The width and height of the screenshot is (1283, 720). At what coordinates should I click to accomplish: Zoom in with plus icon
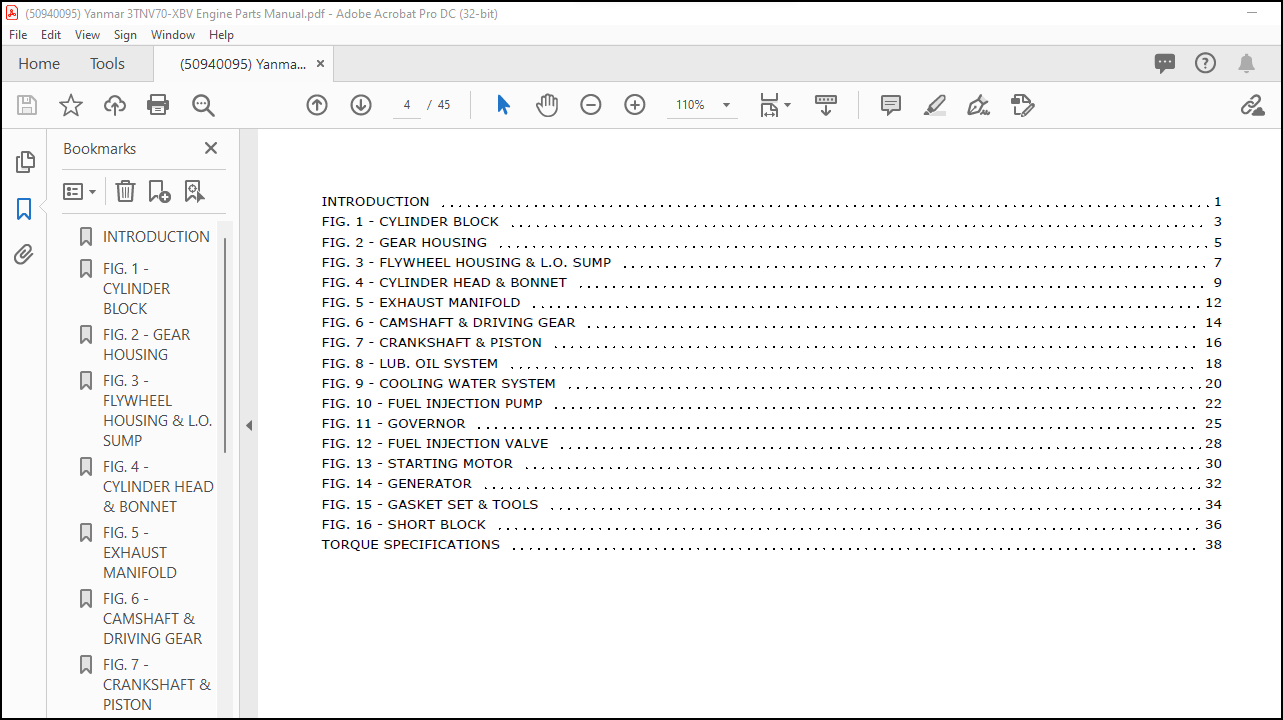(x=635, y=105)
